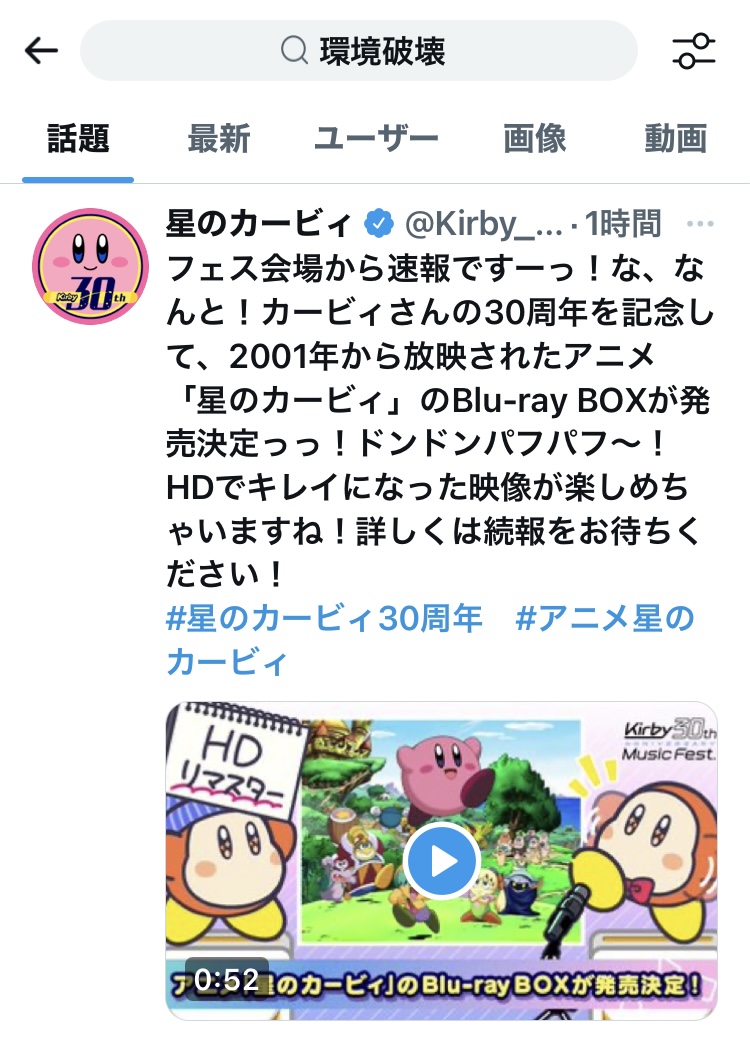Click the blue verified badge
The image size is (750, 1041).
tap(379, 224)
